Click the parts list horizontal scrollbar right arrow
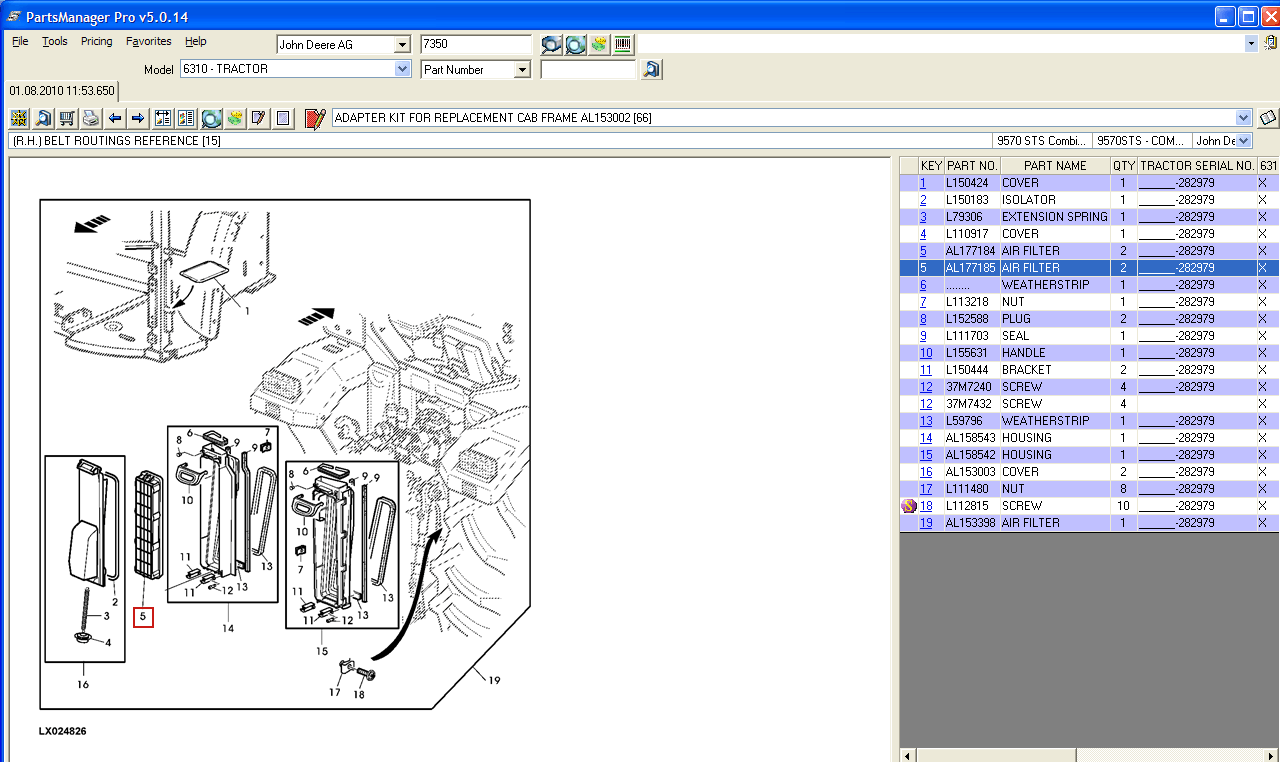 point(1272,754)
